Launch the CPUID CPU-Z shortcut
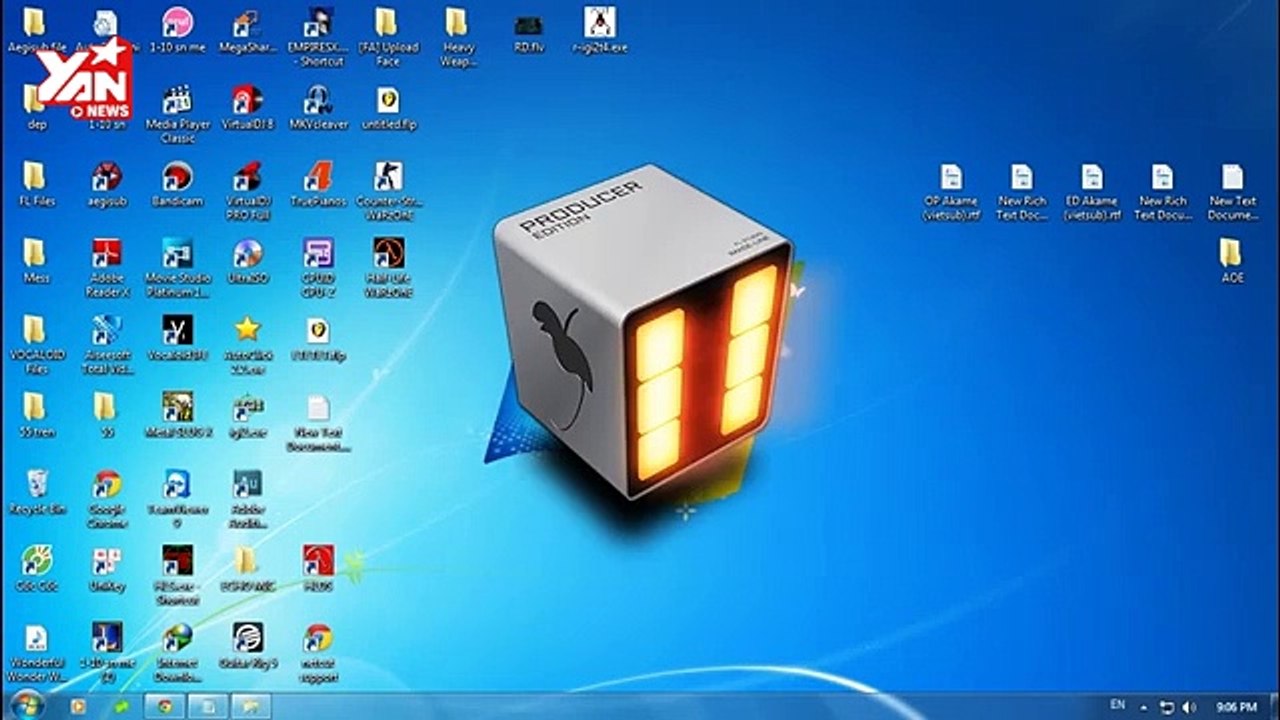This screenshot has width=1280, height=720. 318,268
